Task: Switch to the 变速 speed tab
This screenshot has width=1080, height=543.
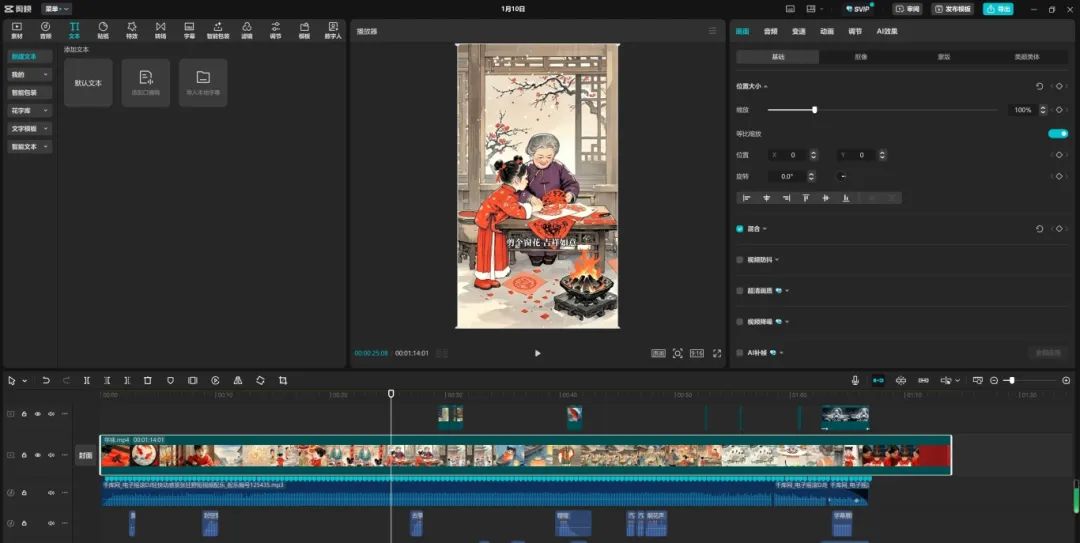Action: pyautogui.click(x=798, y=31)
